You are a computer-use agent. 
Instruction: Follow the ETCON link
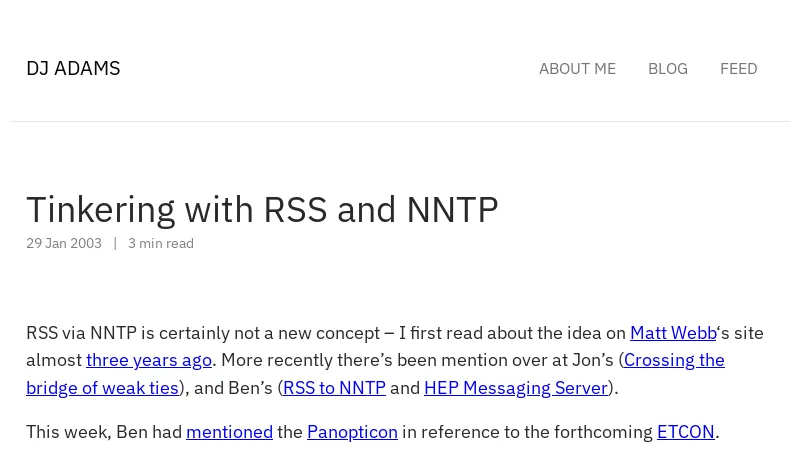[x=685, y=432]
